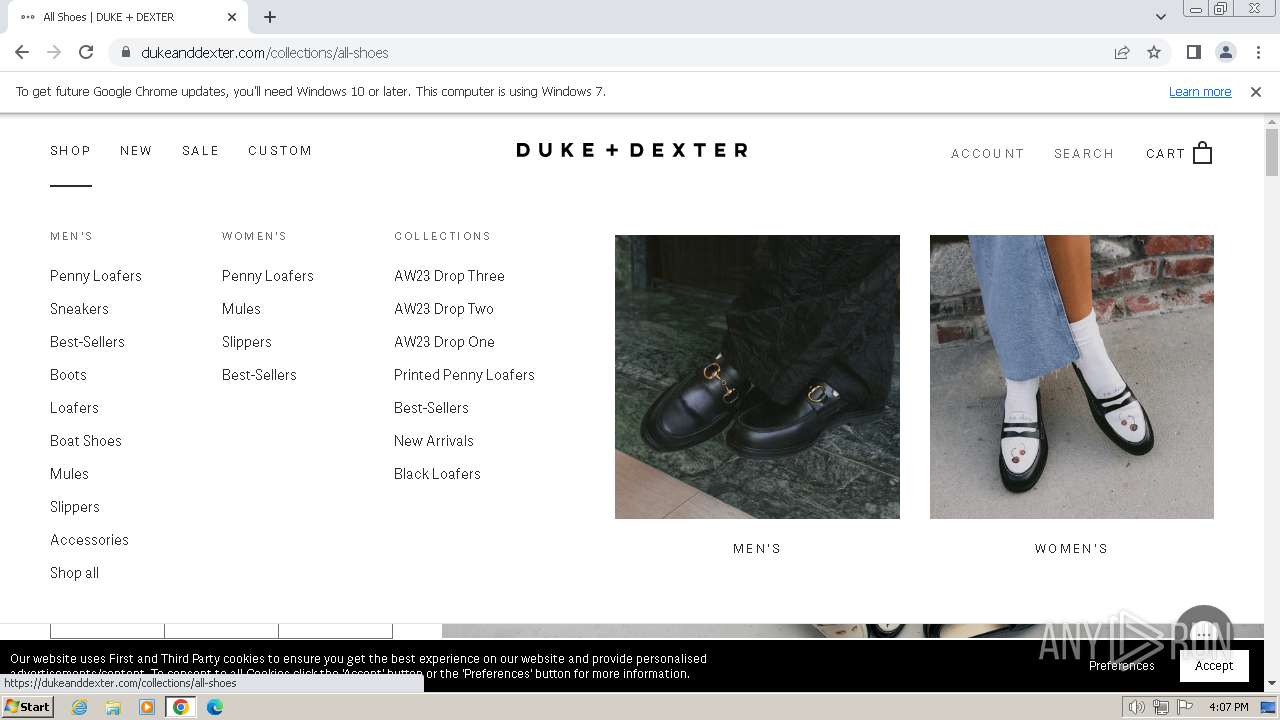This screenshot has height=720, width=1280.
Task: Click the browser forward arrow
Action: [x=54, y=52]
